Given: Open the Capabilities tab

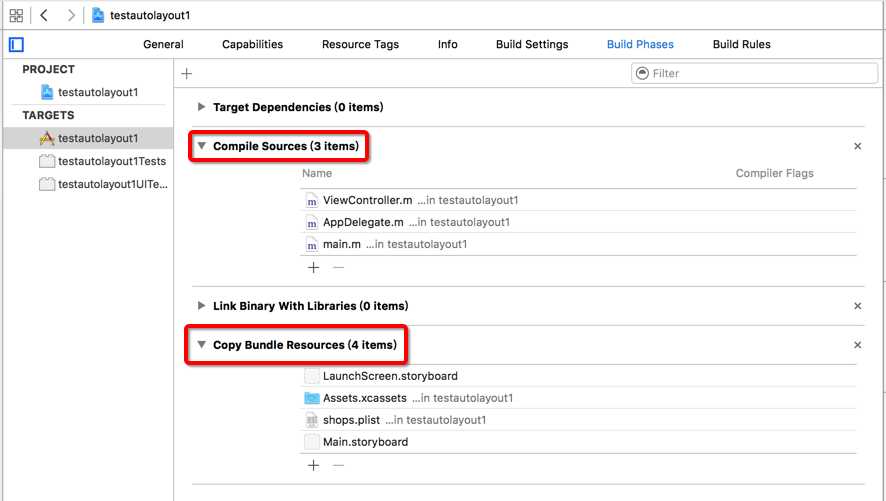Looking at the screenshot, I should 253,45.
